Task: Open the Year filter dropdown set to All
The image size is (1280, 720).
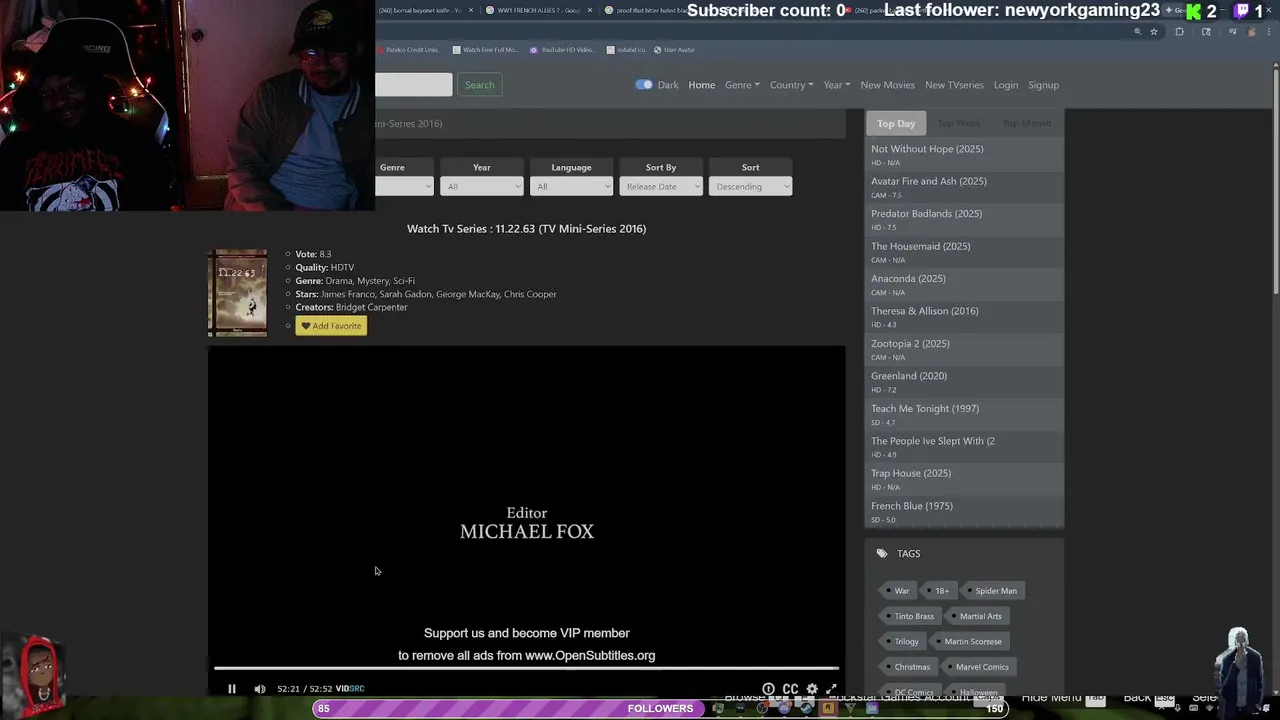Action: [x=481, y=186]
